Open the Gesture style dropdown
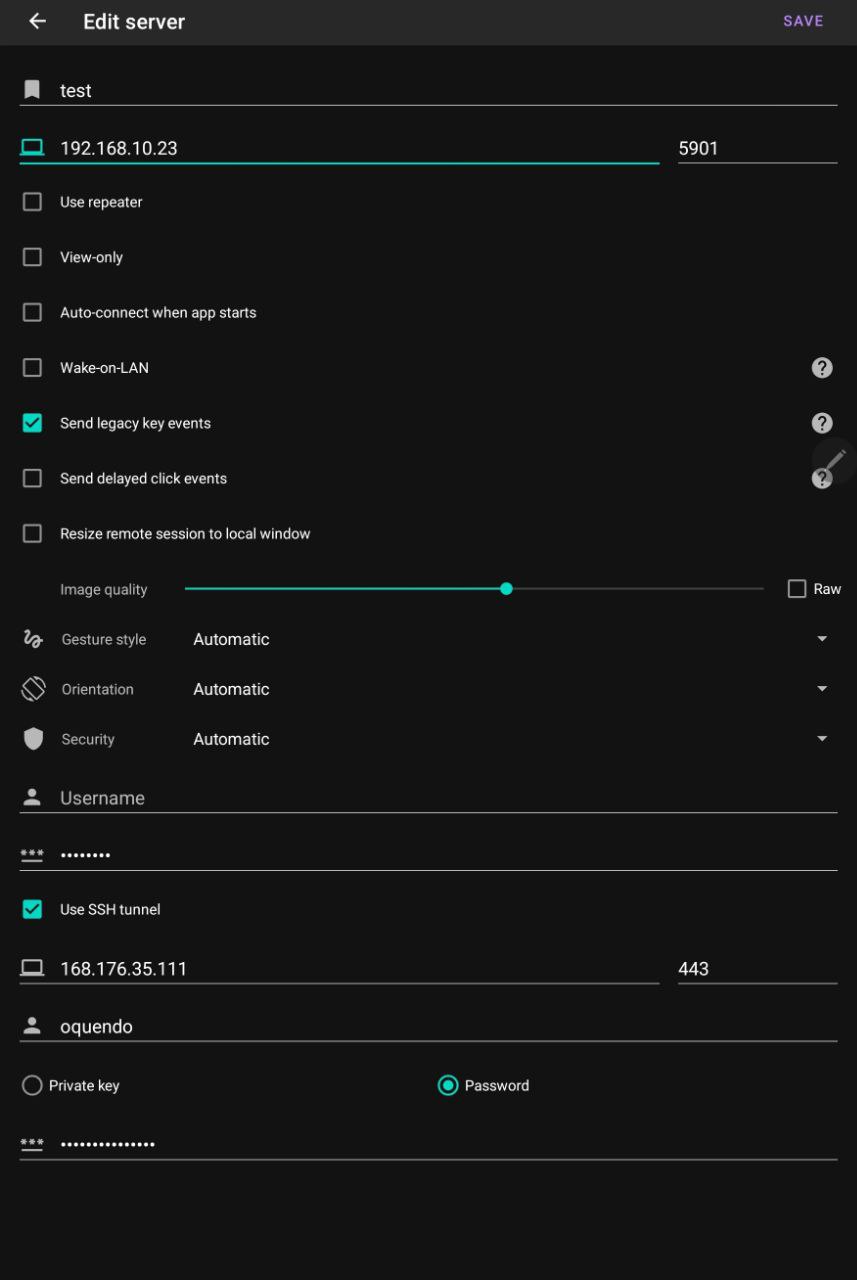Viewport: 857px width, 1280px height. (822, 639)
